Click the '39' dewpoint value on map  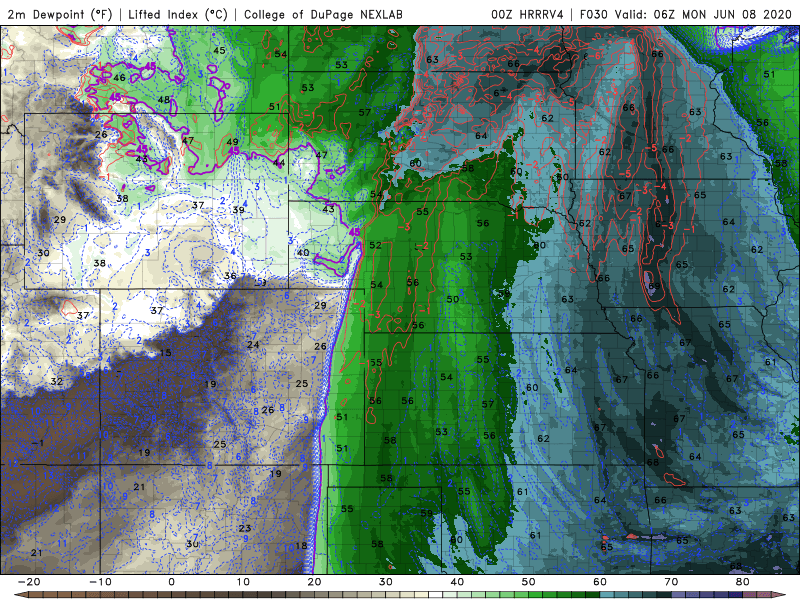(238, 210)
